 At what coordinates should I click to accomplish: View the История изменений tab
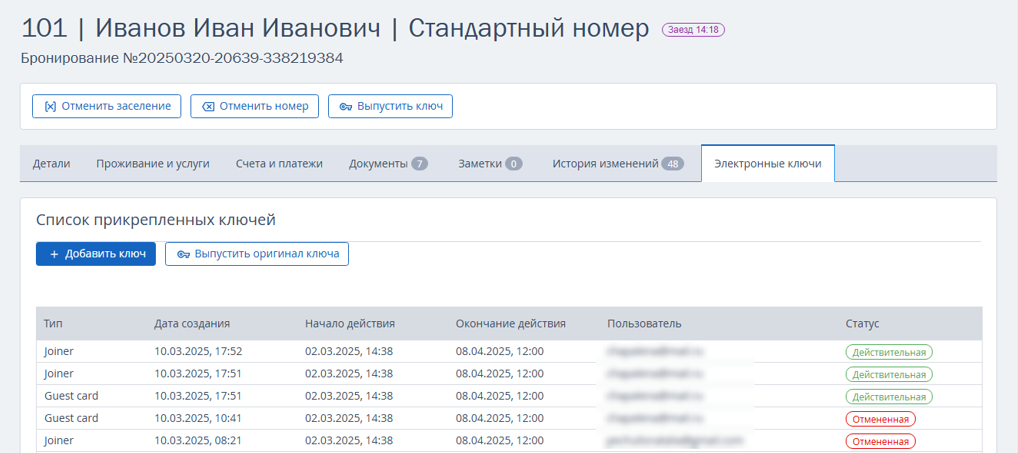tap(618, 164)
